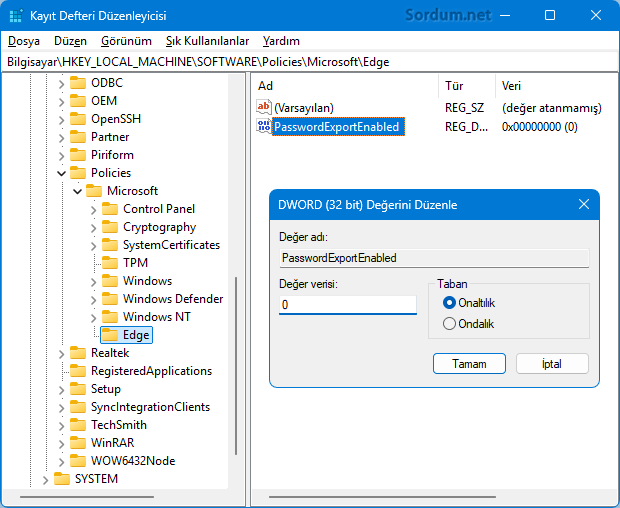Click the Ad column header

[346, 86]
